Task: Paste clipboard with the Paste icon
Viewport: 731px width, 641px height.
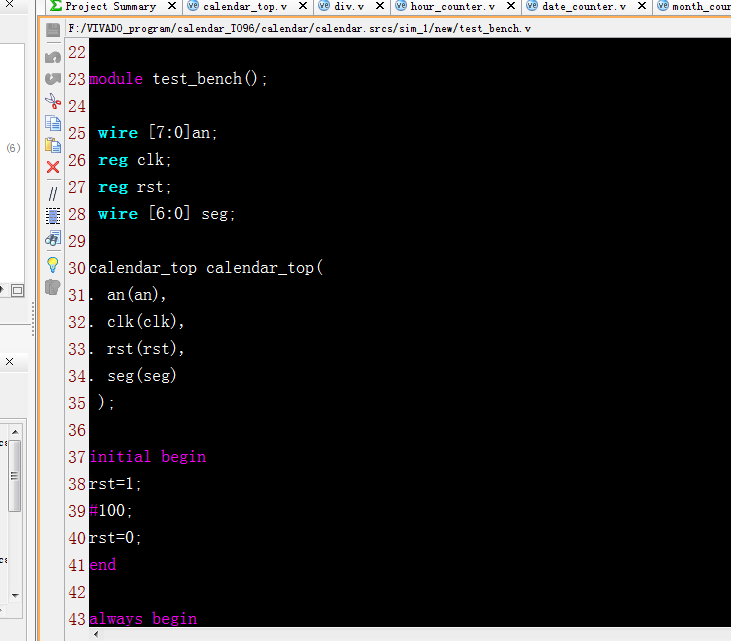Action: pos(53,145)
